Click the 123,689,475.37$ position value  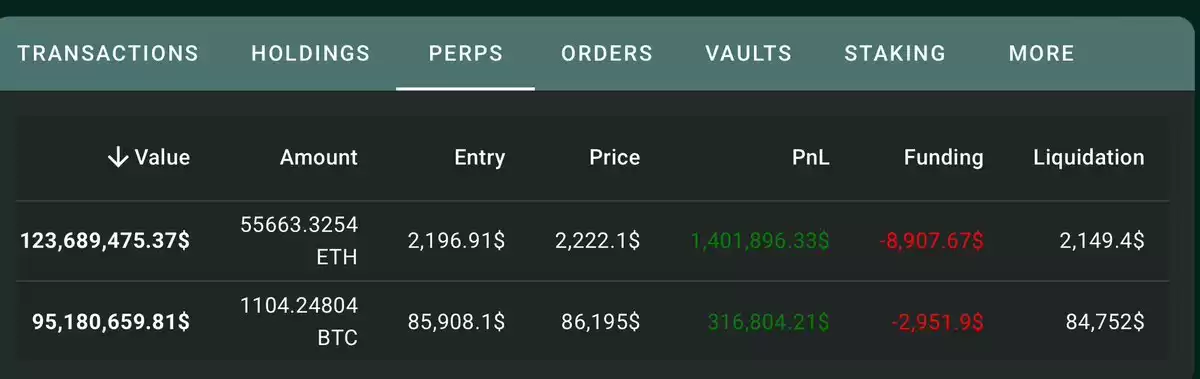(x=105, y=241)
